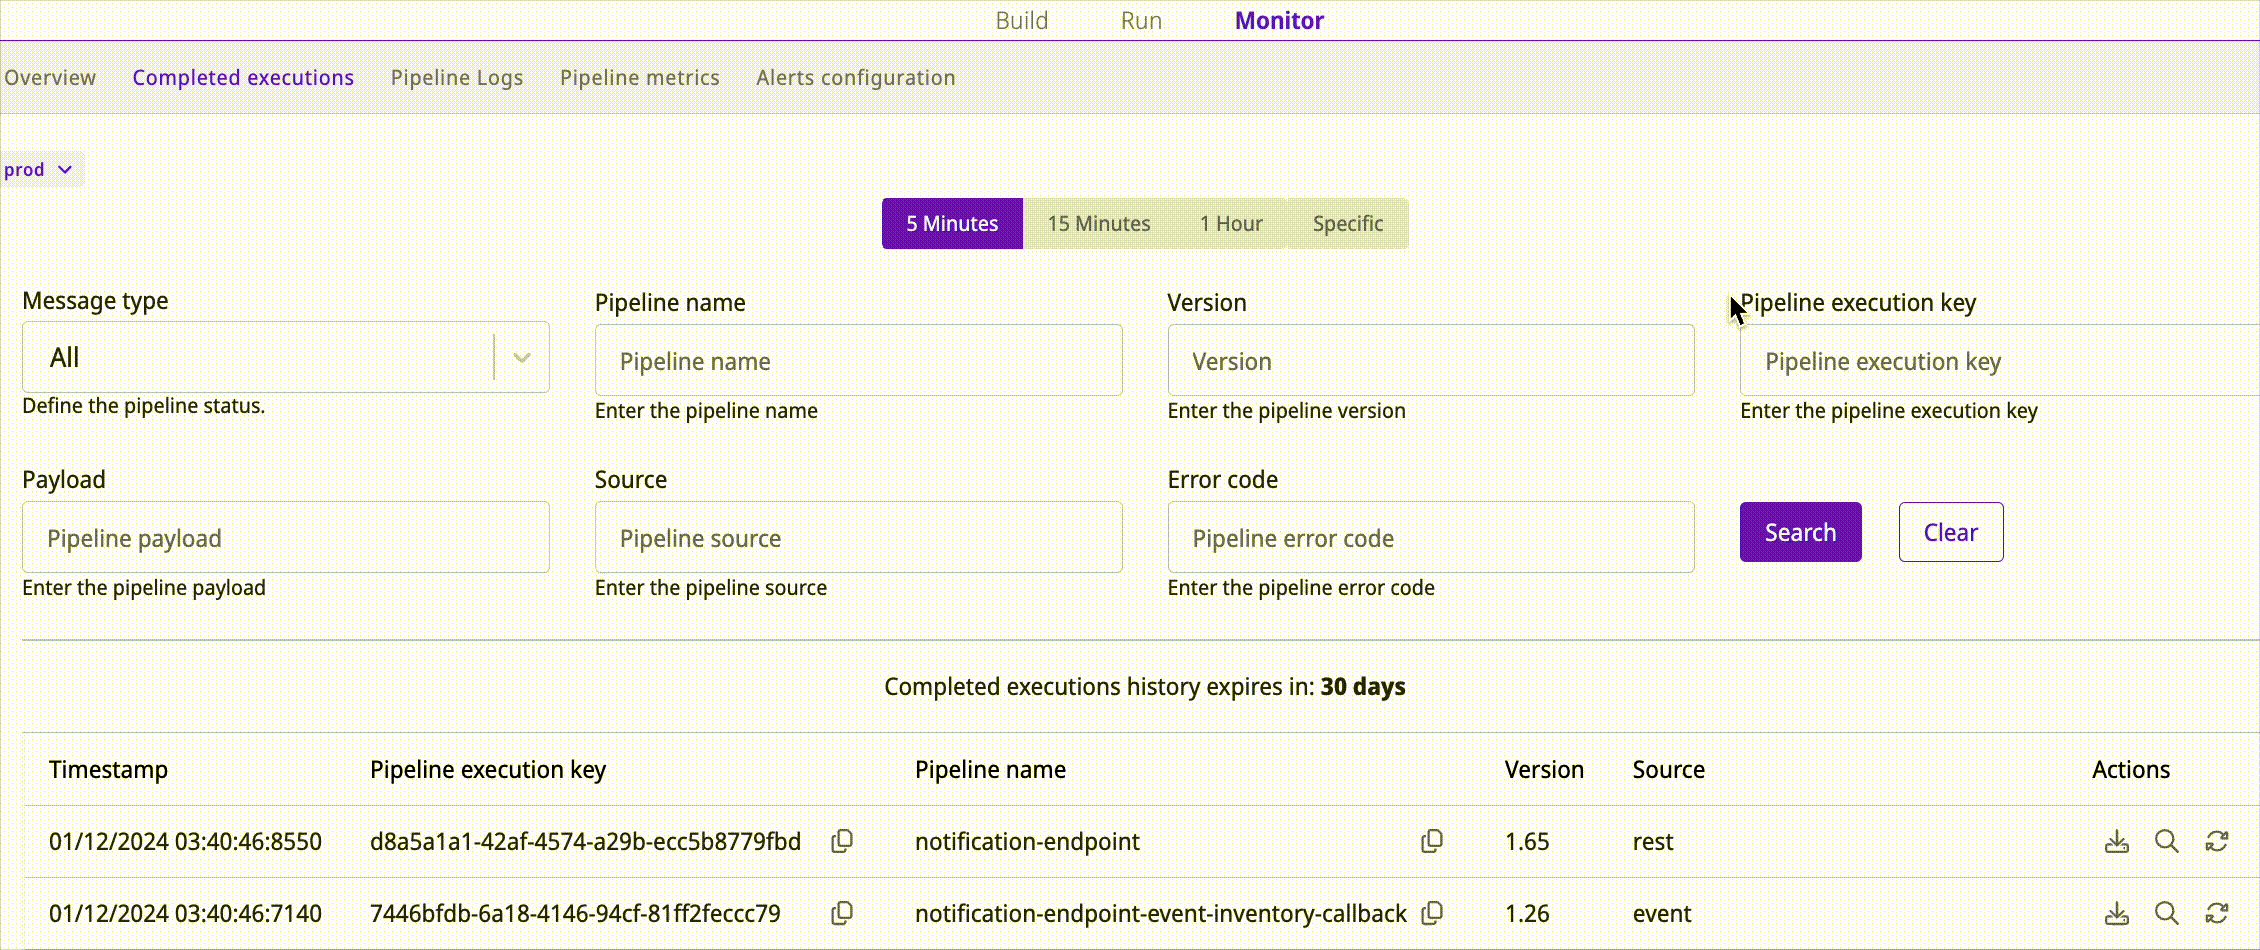Open the Build section

(1021, 20)
